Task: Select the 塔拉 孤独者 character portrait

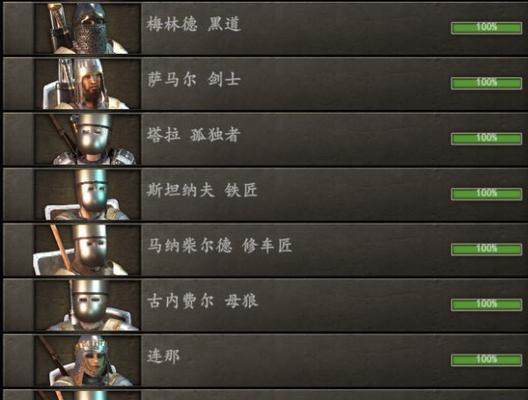Action: pyautogui.click(x=88, y=139)
